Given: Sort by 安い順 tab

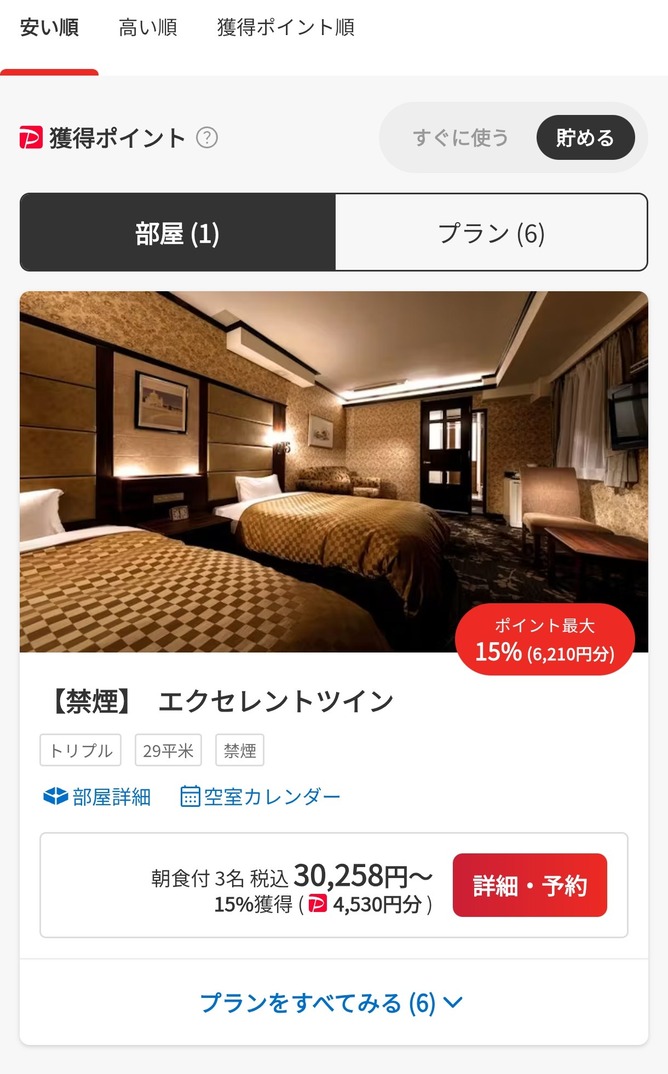Looking at the screenshot, I should click(x=49, y=28).
